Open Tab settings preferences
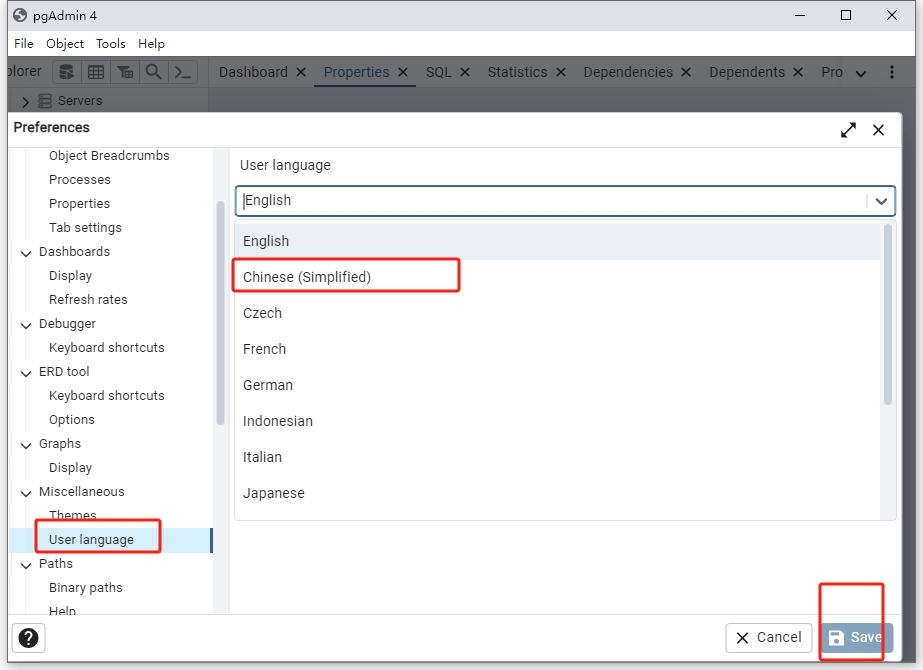923x670 pixels. click(85, 228)
